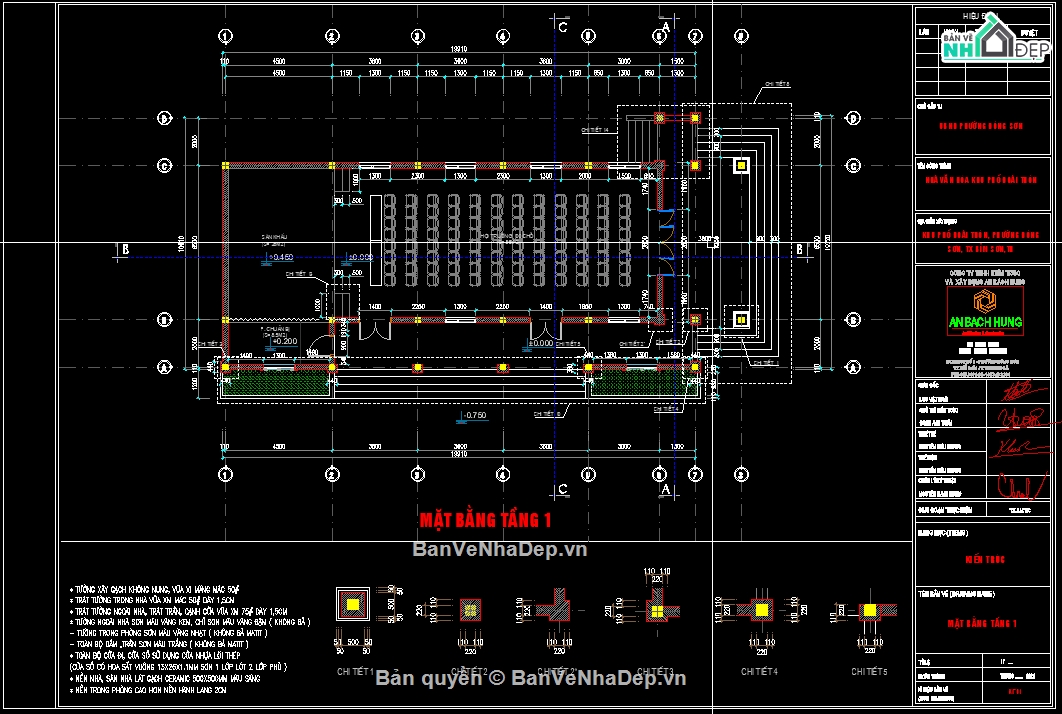Open the BanVeNhaDep.vn watermark link under title
Image resolution: width=1062 pixels, height=714 pixels.
coord(499,549)
